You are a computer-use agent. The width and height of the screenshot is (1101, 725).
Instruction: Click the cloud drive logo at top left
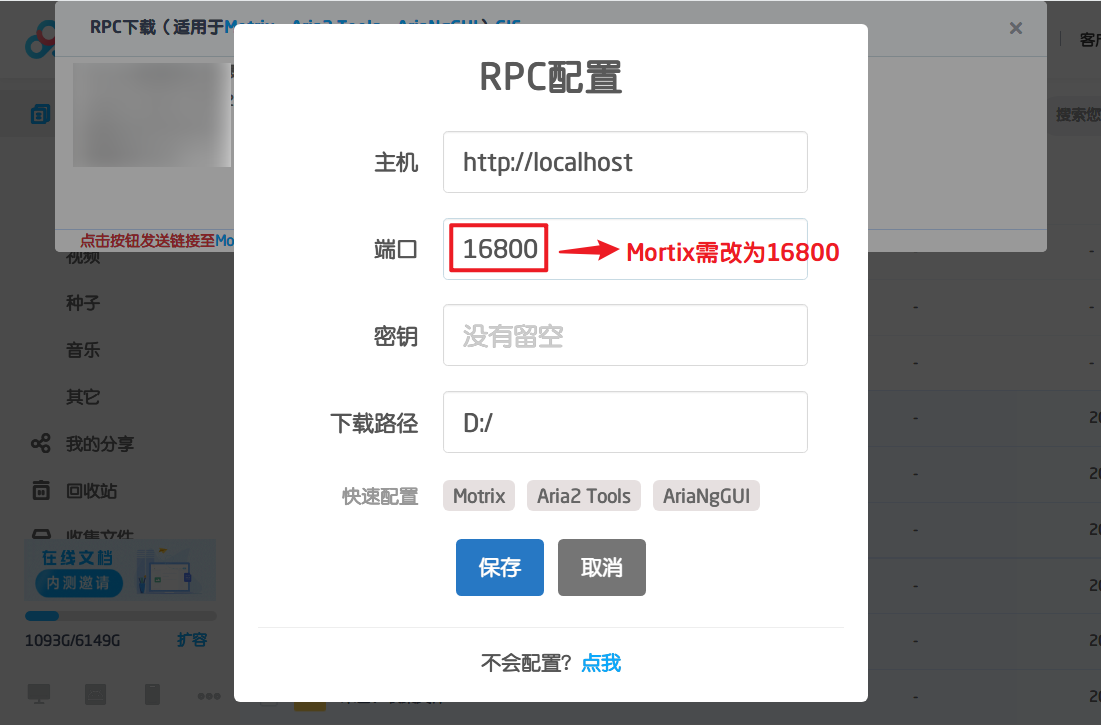pos(40,39)
